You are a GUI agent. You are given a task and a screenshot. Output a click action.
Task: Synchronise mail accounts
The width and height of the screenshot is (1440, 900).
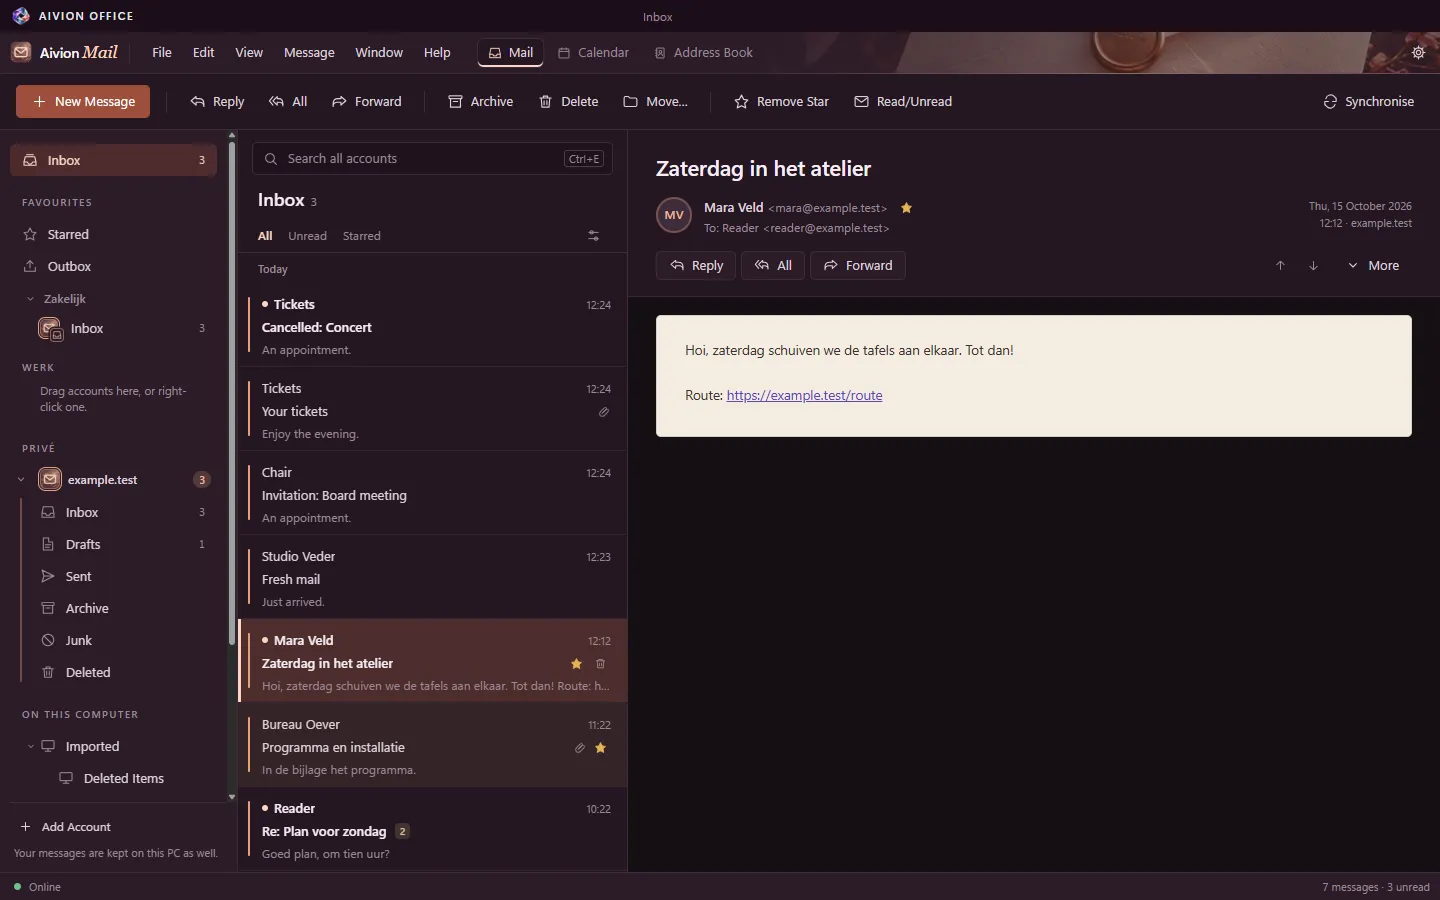tap(1368, 102)
